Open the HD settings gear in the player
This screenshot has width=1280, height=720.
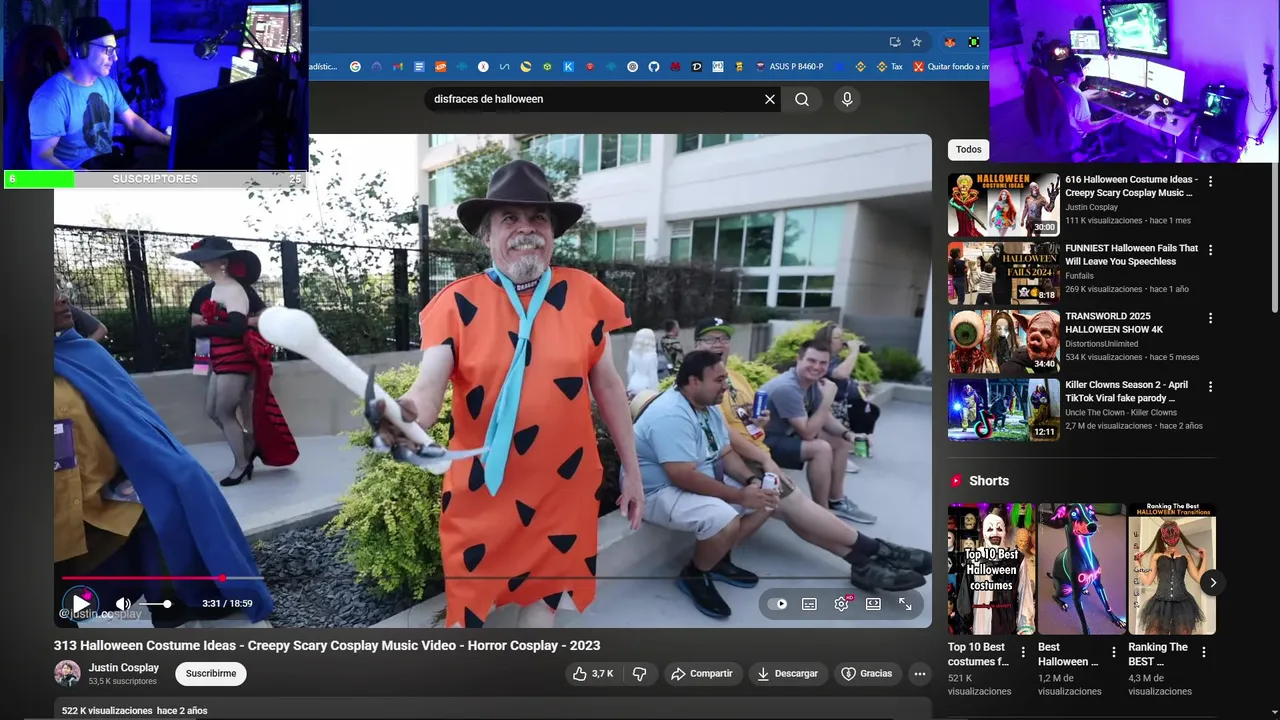841,604
